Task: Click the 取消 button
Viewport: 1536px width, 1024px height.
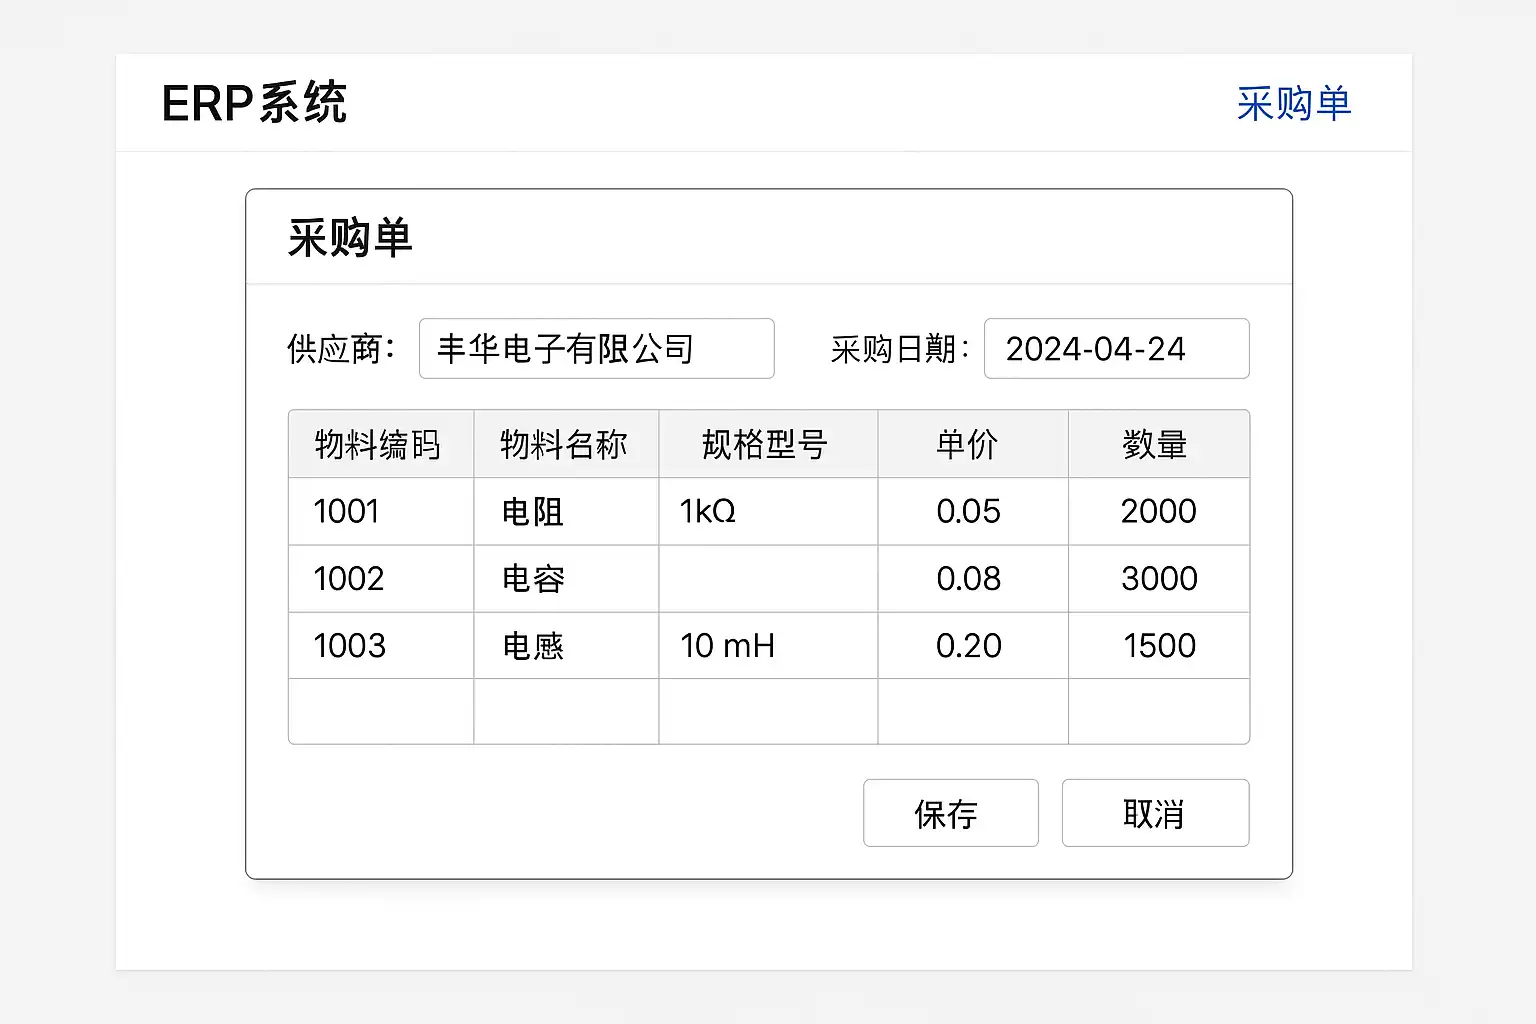Action: pyautogui.click(x=1155, y=813)
